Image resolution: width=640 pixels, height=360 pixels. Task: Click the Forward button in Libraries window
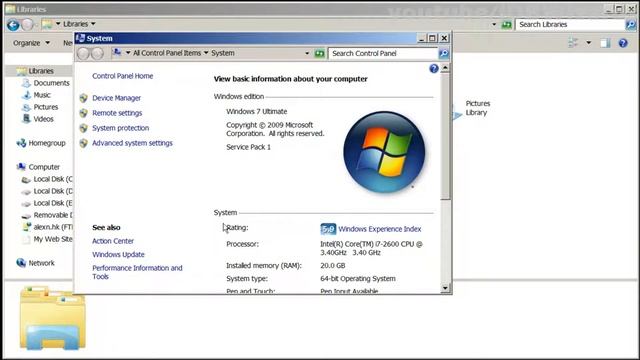(x=27, y=25)
